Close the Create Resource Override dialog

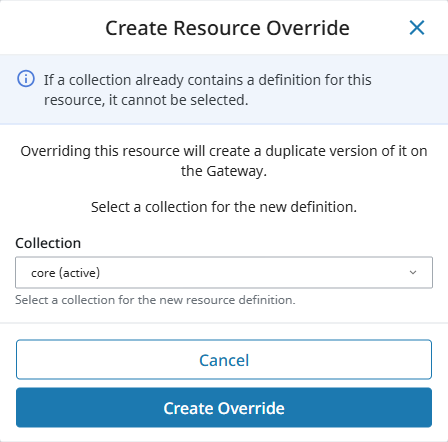(x=417, y=27)
